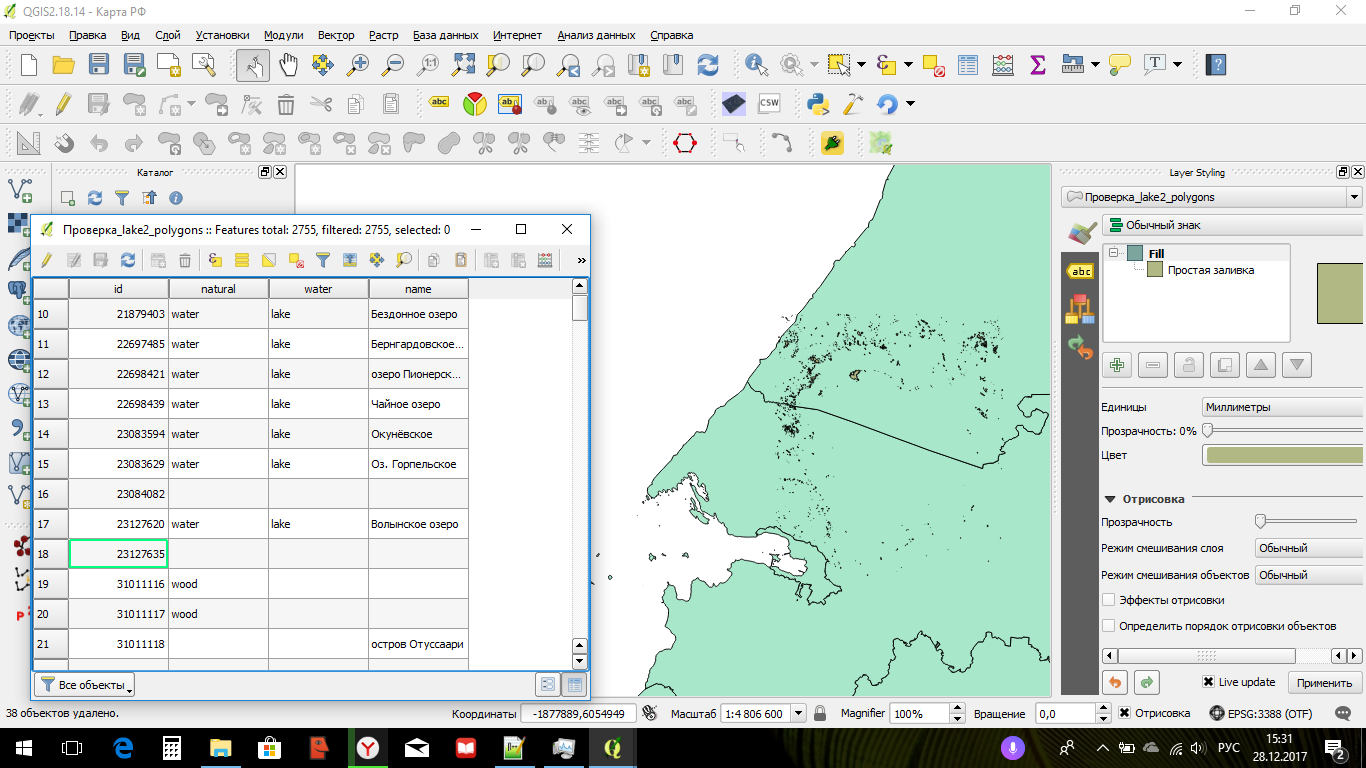Open the Все объекты filter dropdown
Image resolution: width=1366 pixels, height=768 pixels.
85,685
